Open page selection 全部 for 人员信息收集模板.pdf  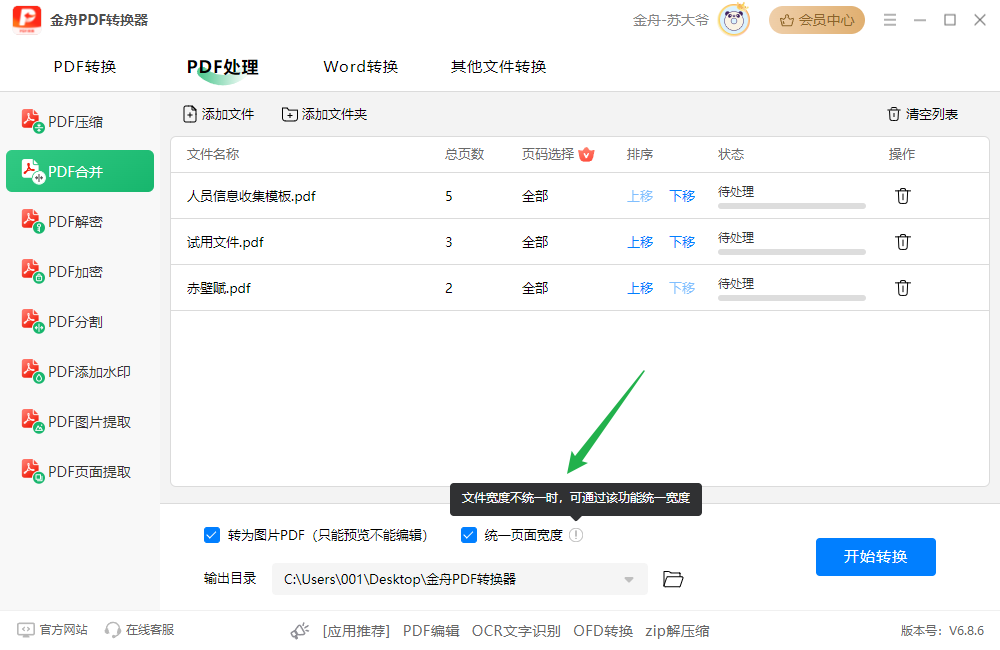(x=535, y=196)
